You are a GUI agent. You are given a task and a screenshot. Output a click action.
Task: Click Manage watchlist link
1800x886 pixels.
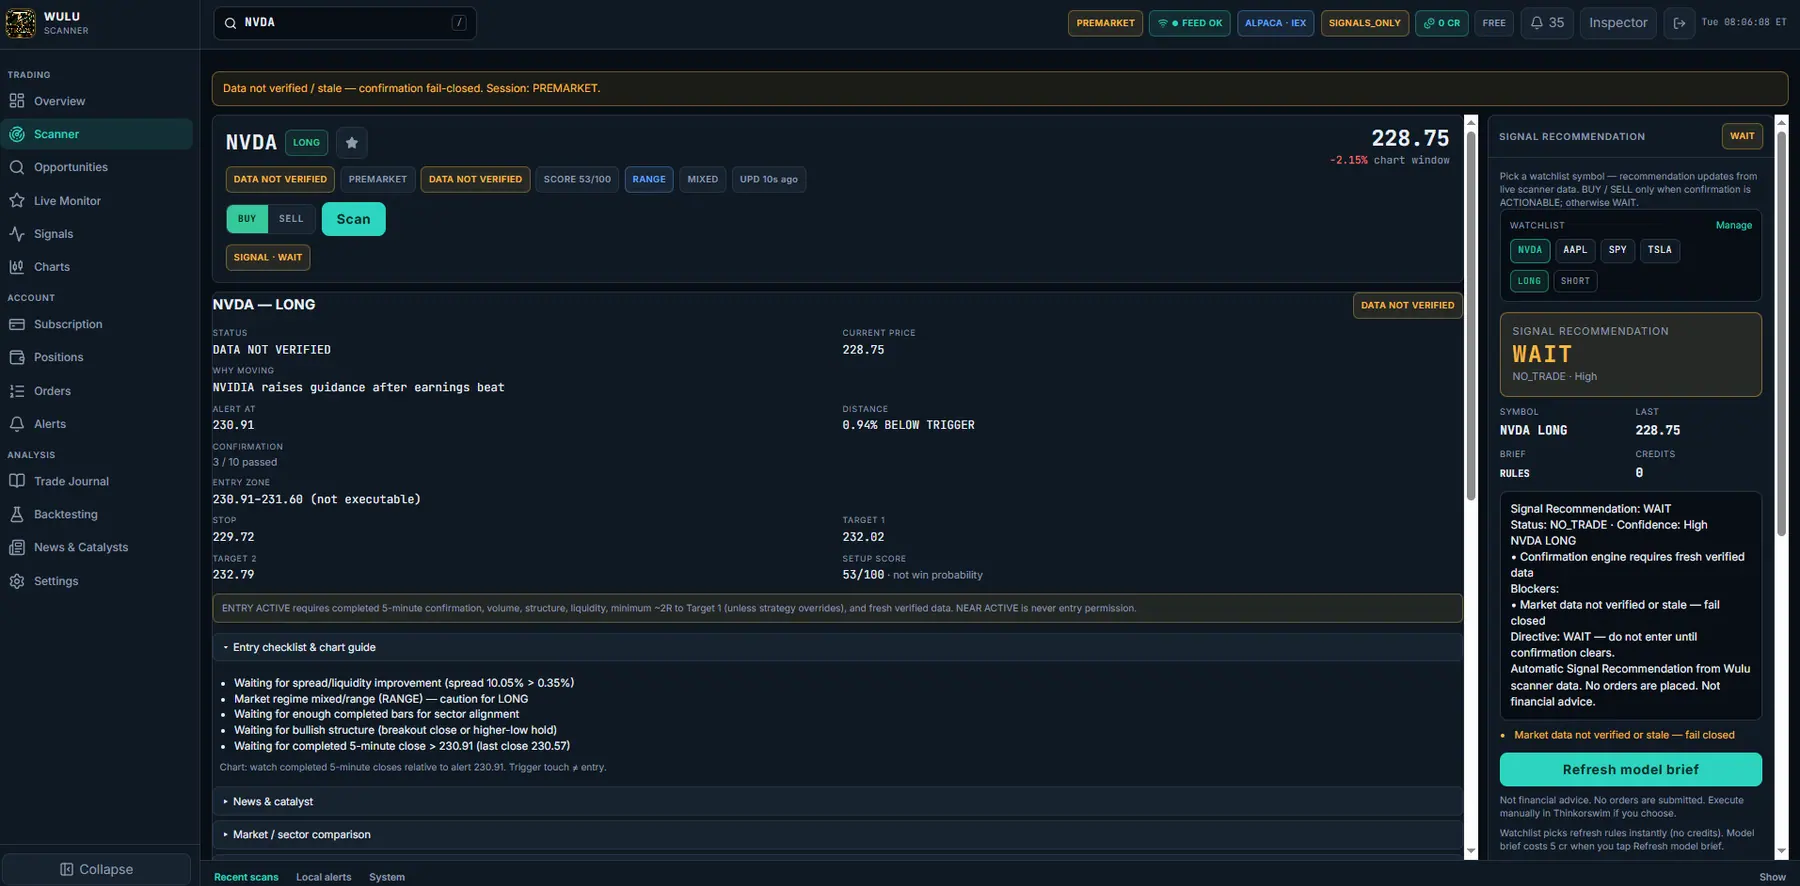pos(1734,226)
